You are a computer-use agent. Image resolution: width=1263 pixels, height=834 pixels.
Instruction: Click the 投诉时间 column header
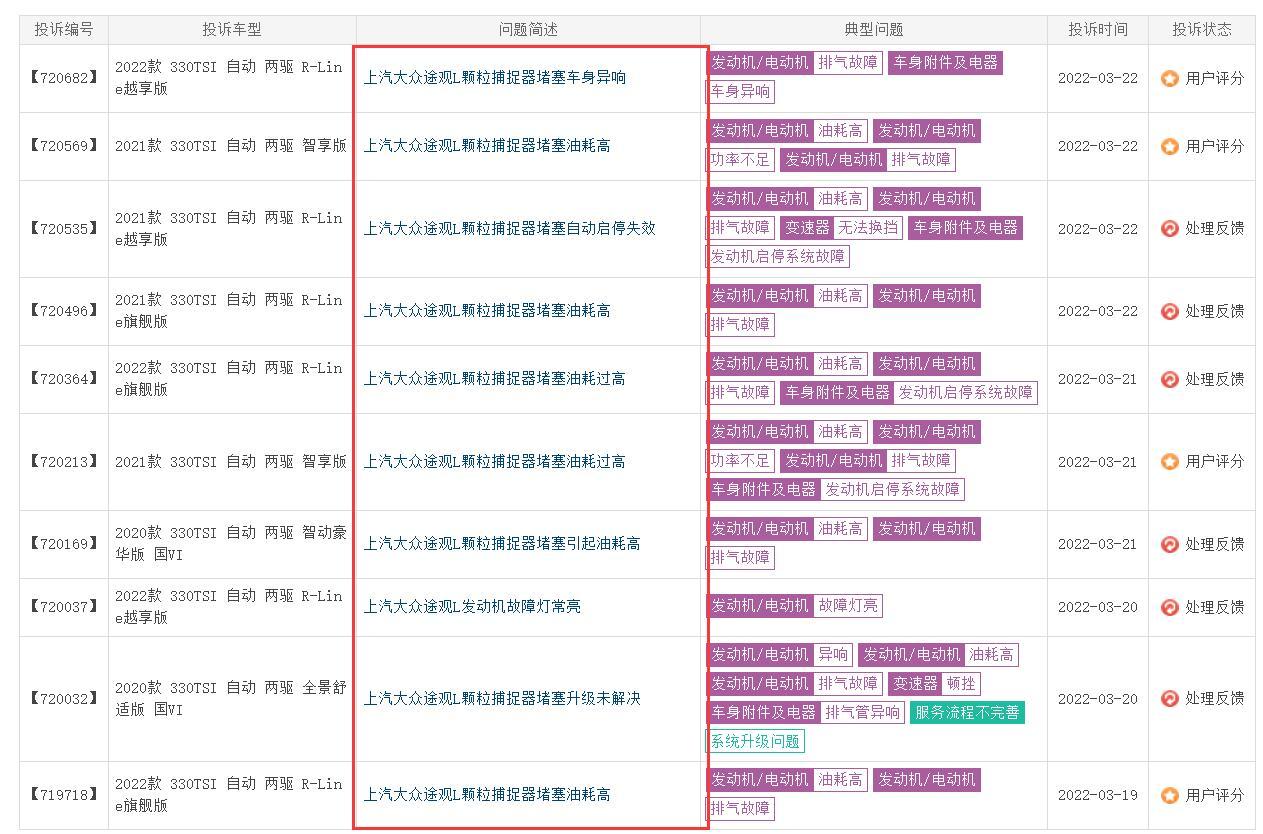pos(1098,29)
